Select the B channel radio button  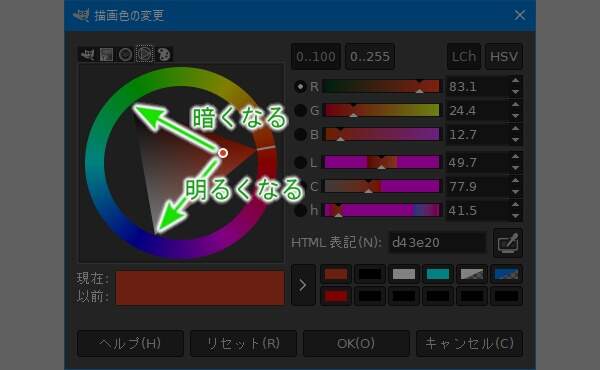(x=300, y=134)
